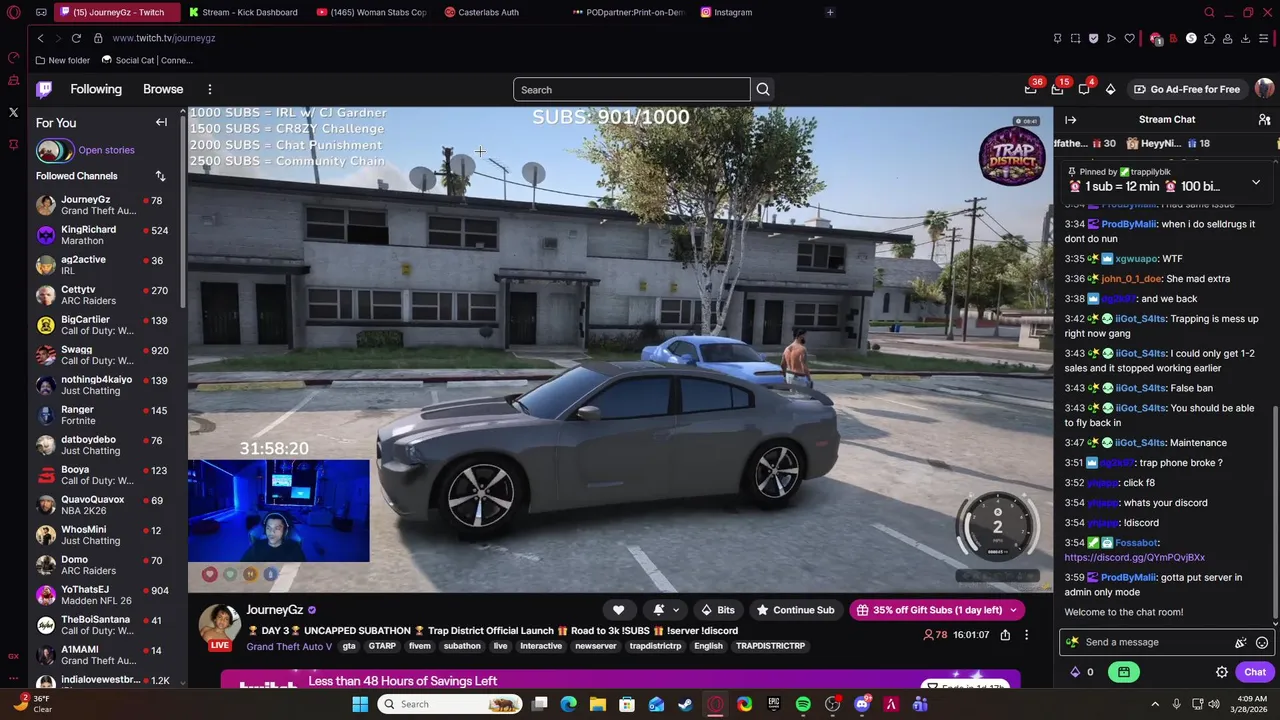The width and height of the screenshot is (1280, 720).
Task: Sort the Followed Channels list
Action: tap(160, 176)
